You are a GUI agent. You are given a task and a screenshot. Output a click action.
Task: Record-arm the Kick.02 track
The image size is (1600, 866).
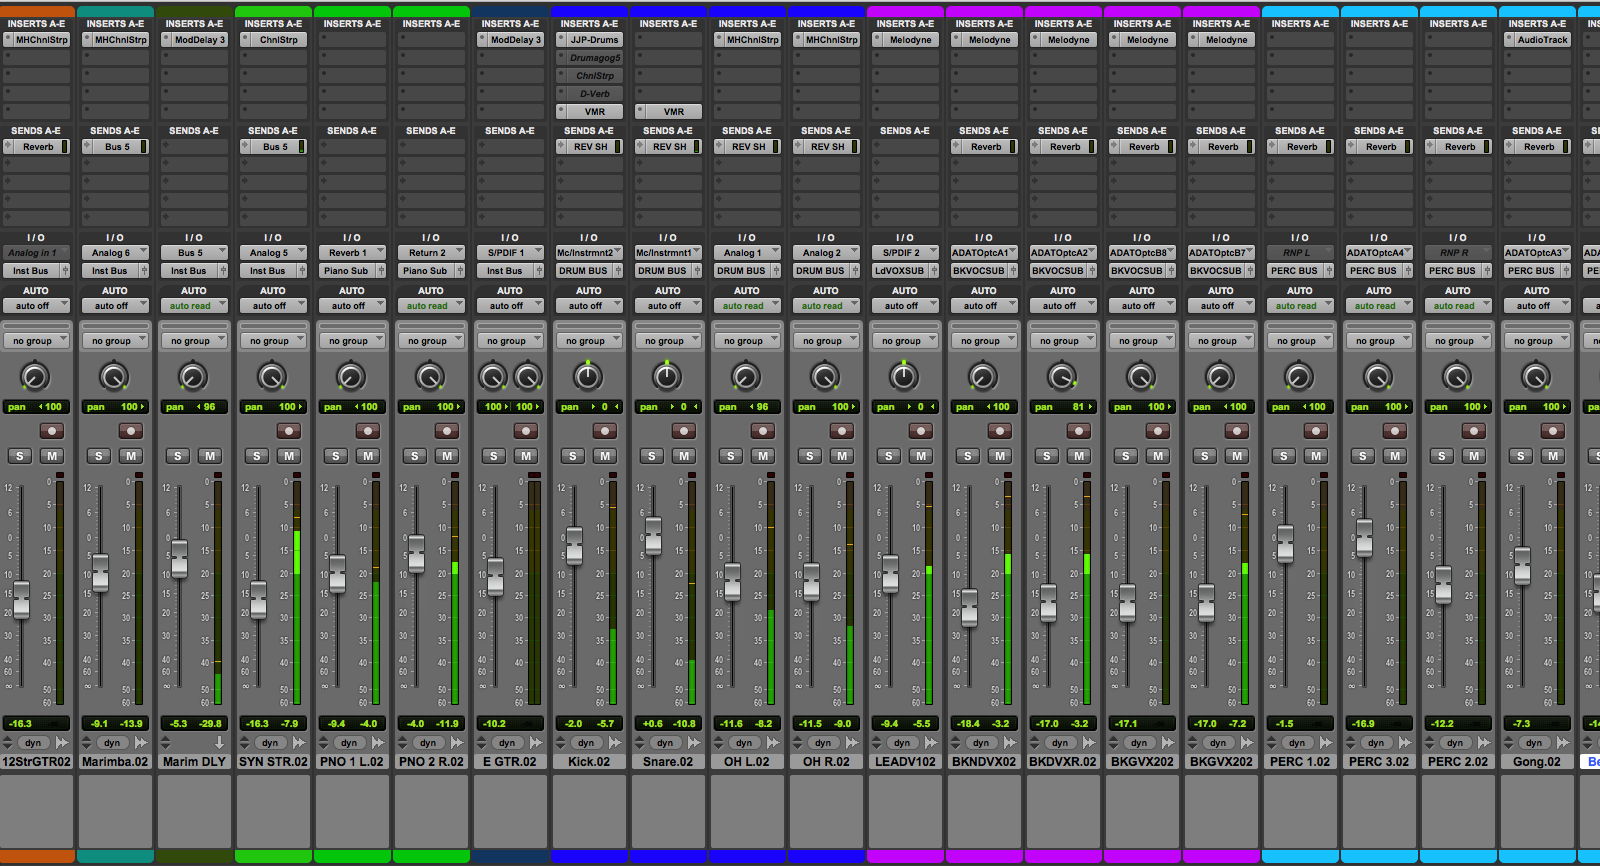[x=604, y=431]
